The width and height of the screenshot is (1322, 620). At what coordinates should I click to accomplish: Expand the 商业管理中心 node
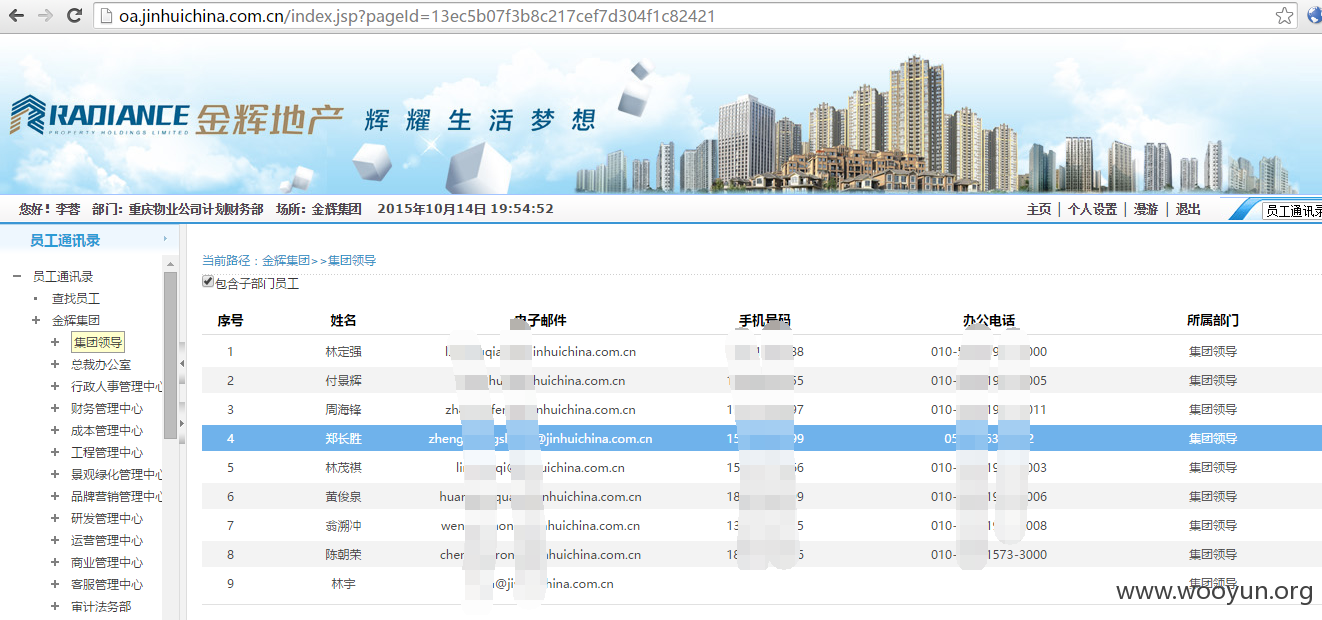(55, 562)
